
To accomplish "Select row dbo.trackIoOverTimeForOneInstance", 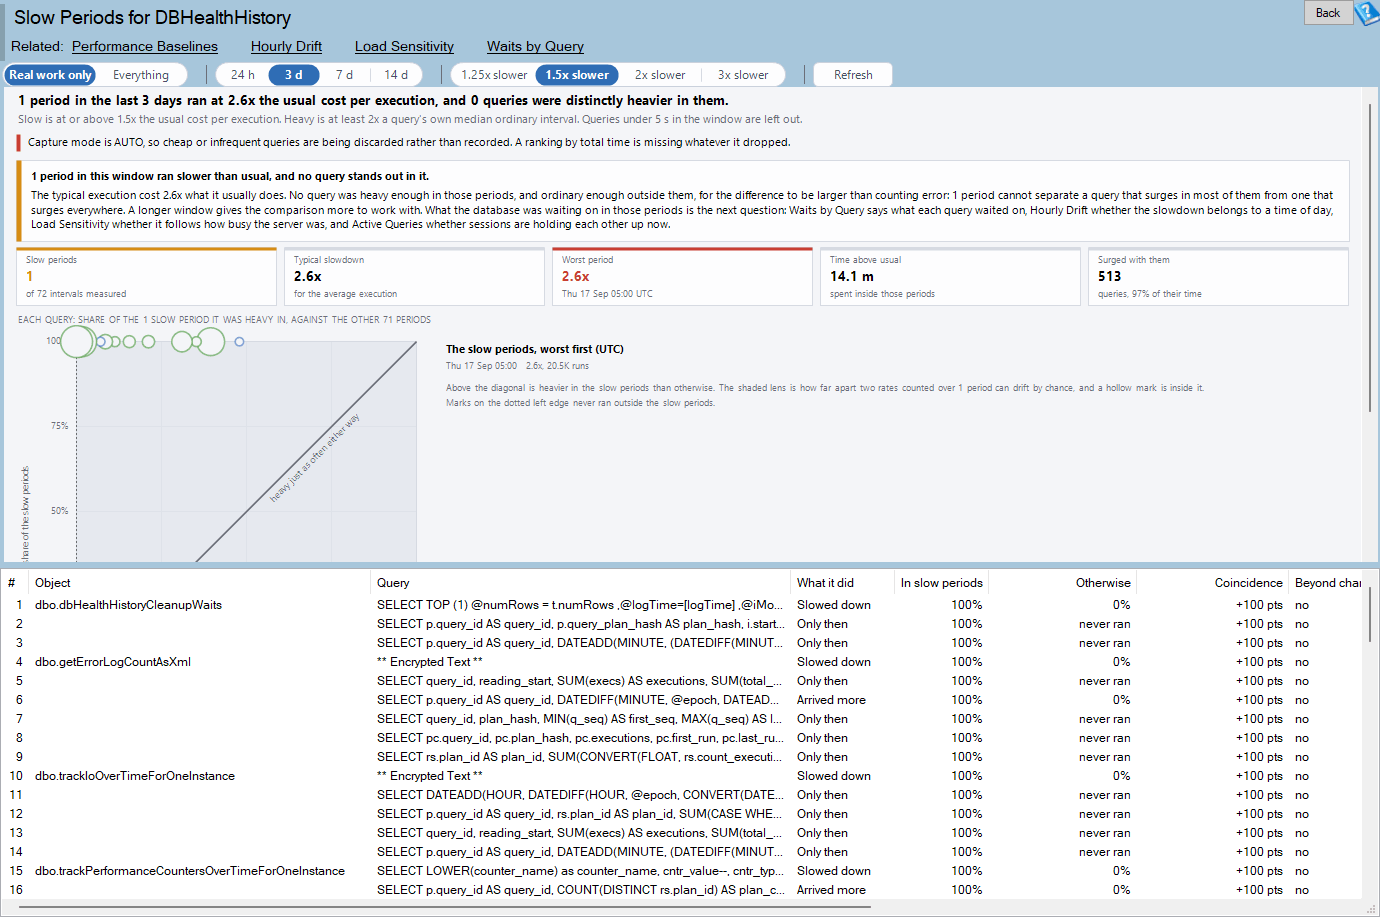I will point(680,776).
